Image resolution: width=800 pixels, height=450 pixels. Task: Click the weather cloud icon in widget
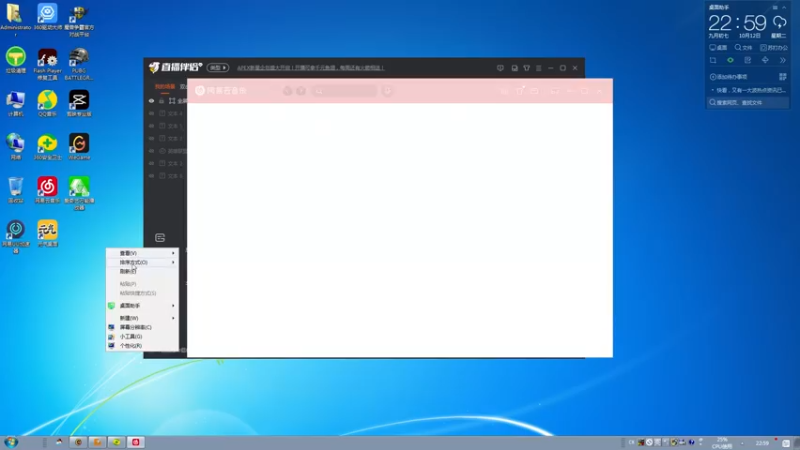tap(780, 22)
